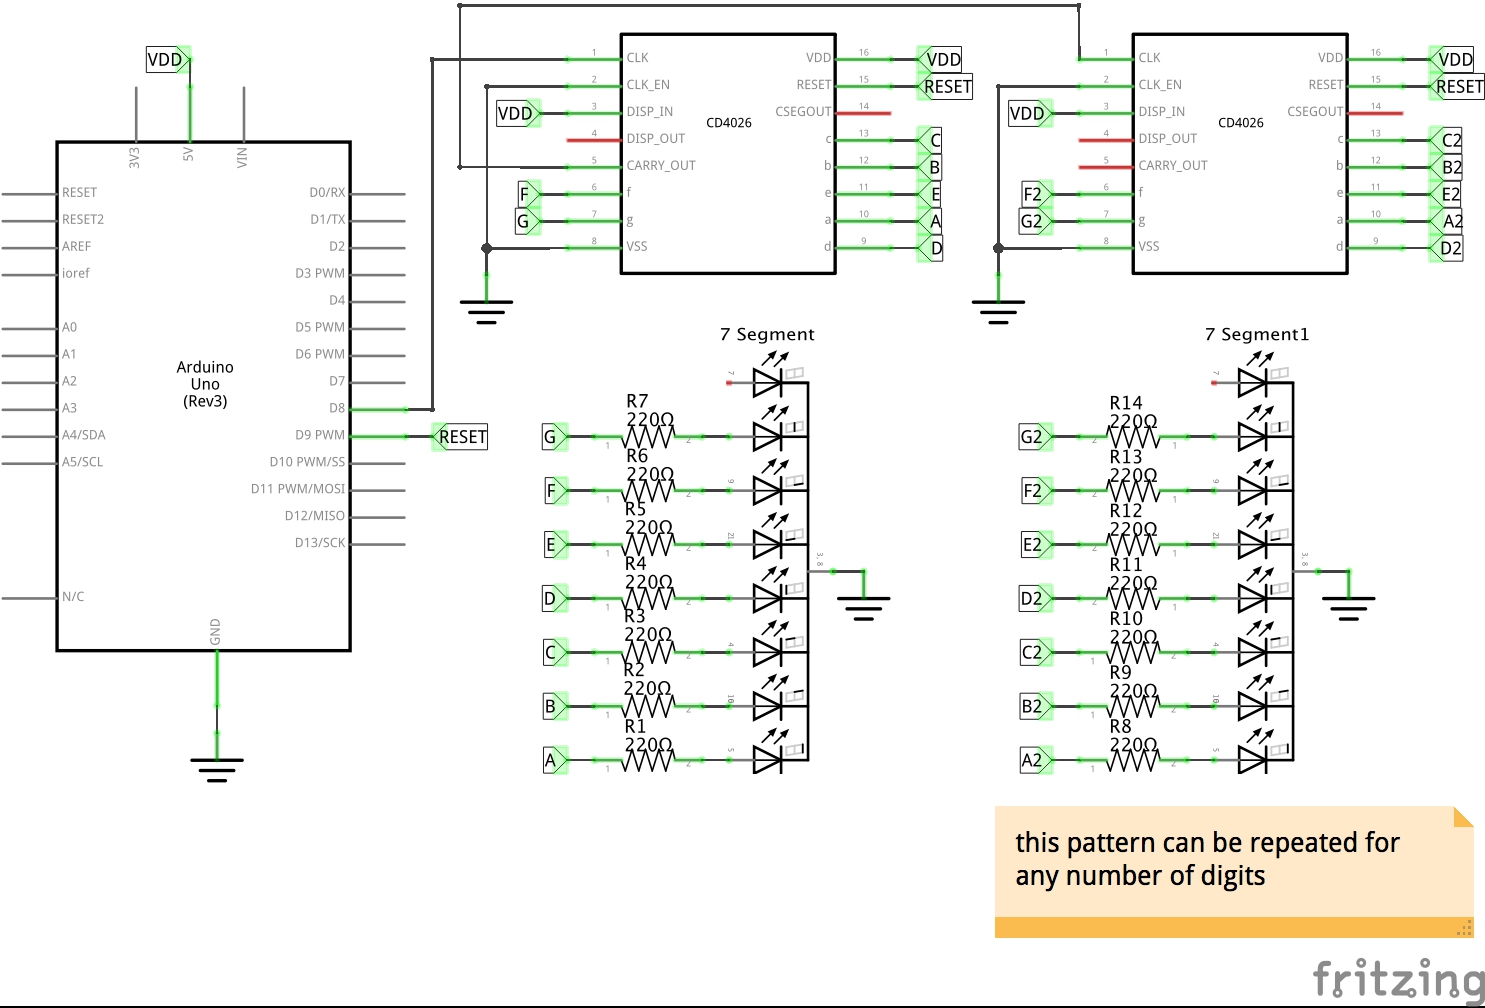Select F net label at first CD4026 pin f
The width and height of the screenshot is (1485, 1008).
click(x=528, y=194)
